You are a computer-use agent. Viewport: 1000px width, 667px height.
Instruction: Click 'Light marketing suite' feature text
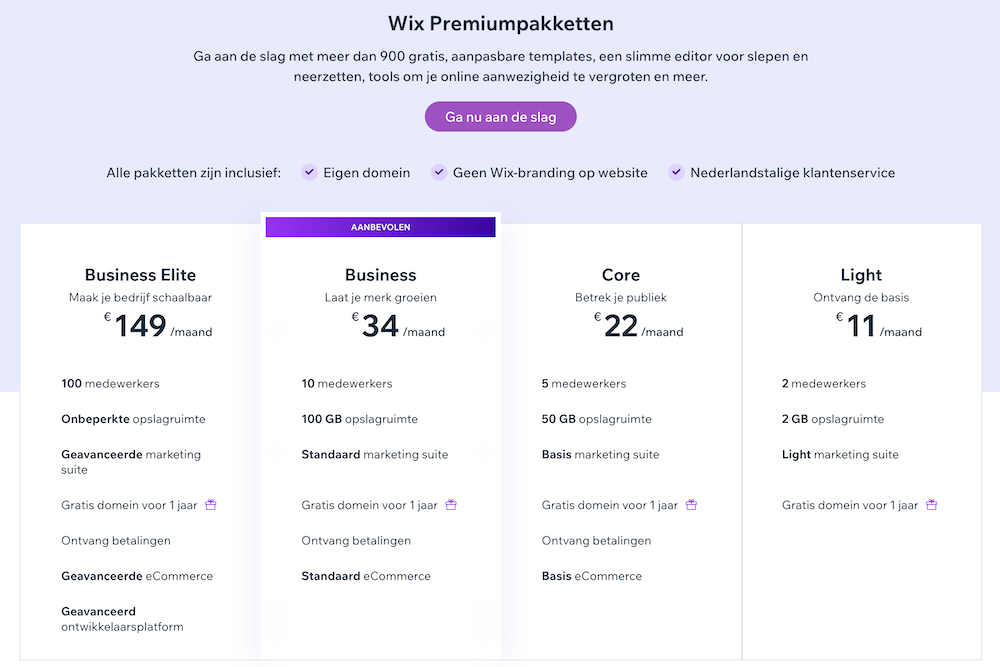click(840, 454)
